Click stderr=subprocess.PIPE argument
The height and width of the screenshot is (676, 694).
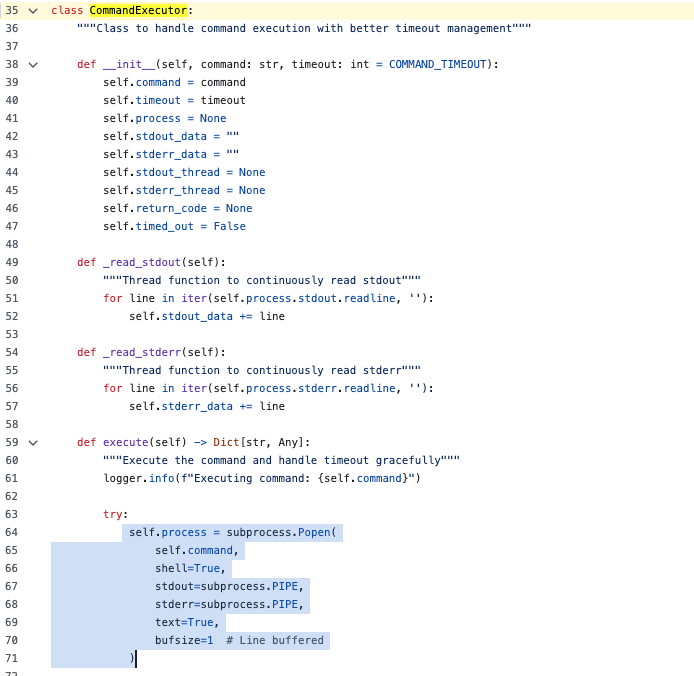point(226,604)
